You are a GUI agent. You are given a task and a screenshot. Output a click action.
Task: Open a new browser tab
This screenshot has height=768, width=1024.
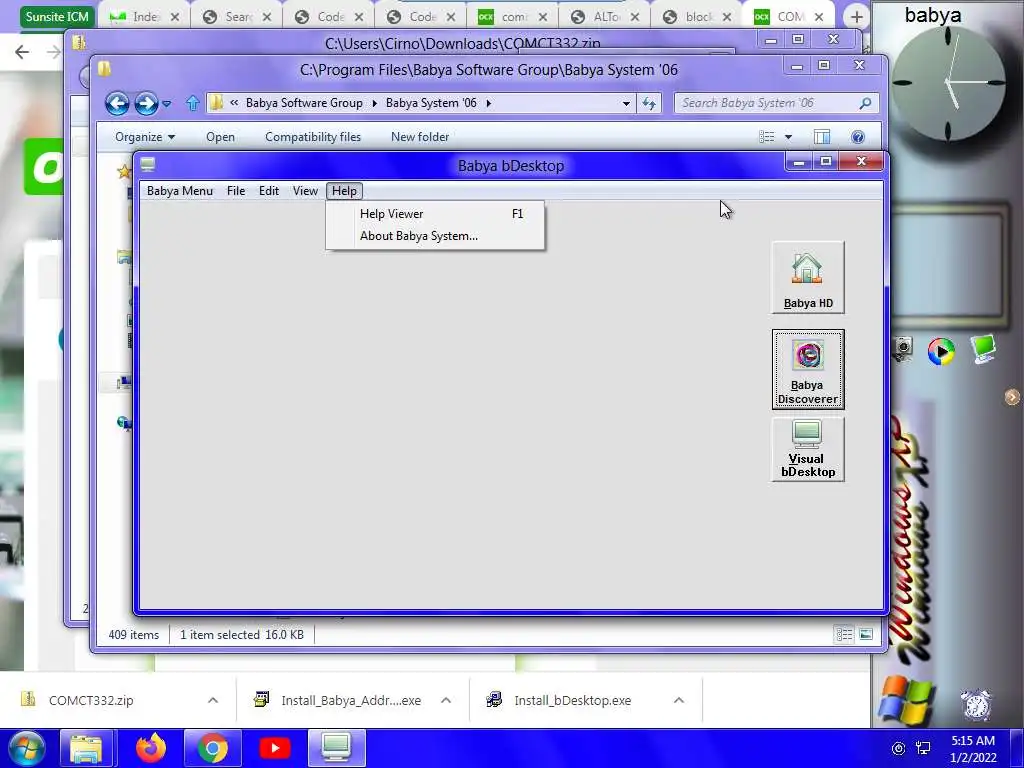pyautogui.click(x=857, y=17)
